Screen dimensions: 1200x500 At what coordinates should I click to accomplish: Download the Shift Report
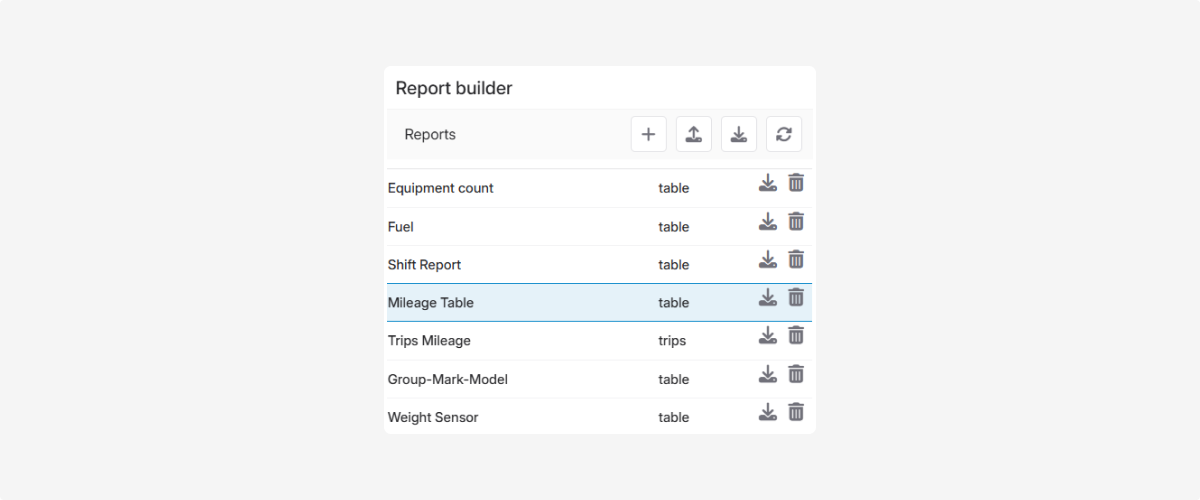tap(767, 259)
